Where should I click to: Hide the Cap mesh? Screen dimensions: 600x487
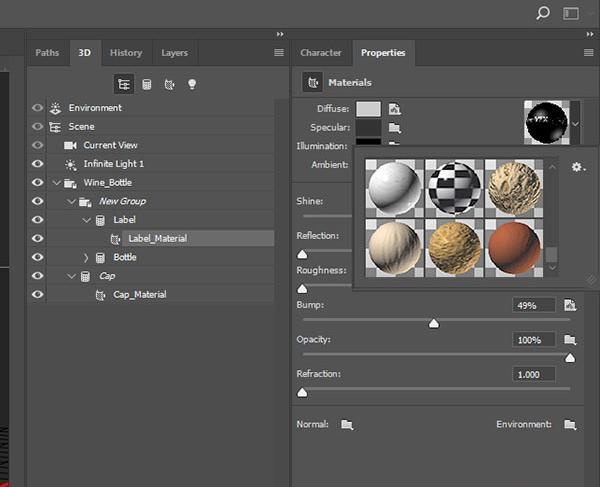(x=38, y=276)
